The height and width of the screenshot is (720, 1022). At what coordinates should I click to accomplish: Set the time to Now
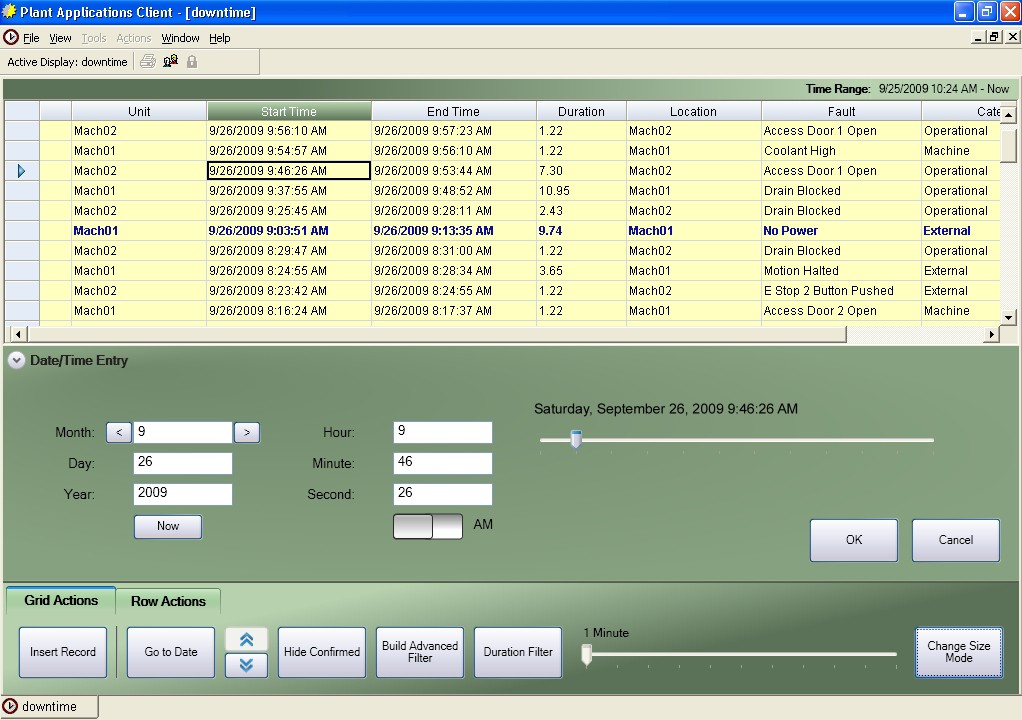[168, 526]
